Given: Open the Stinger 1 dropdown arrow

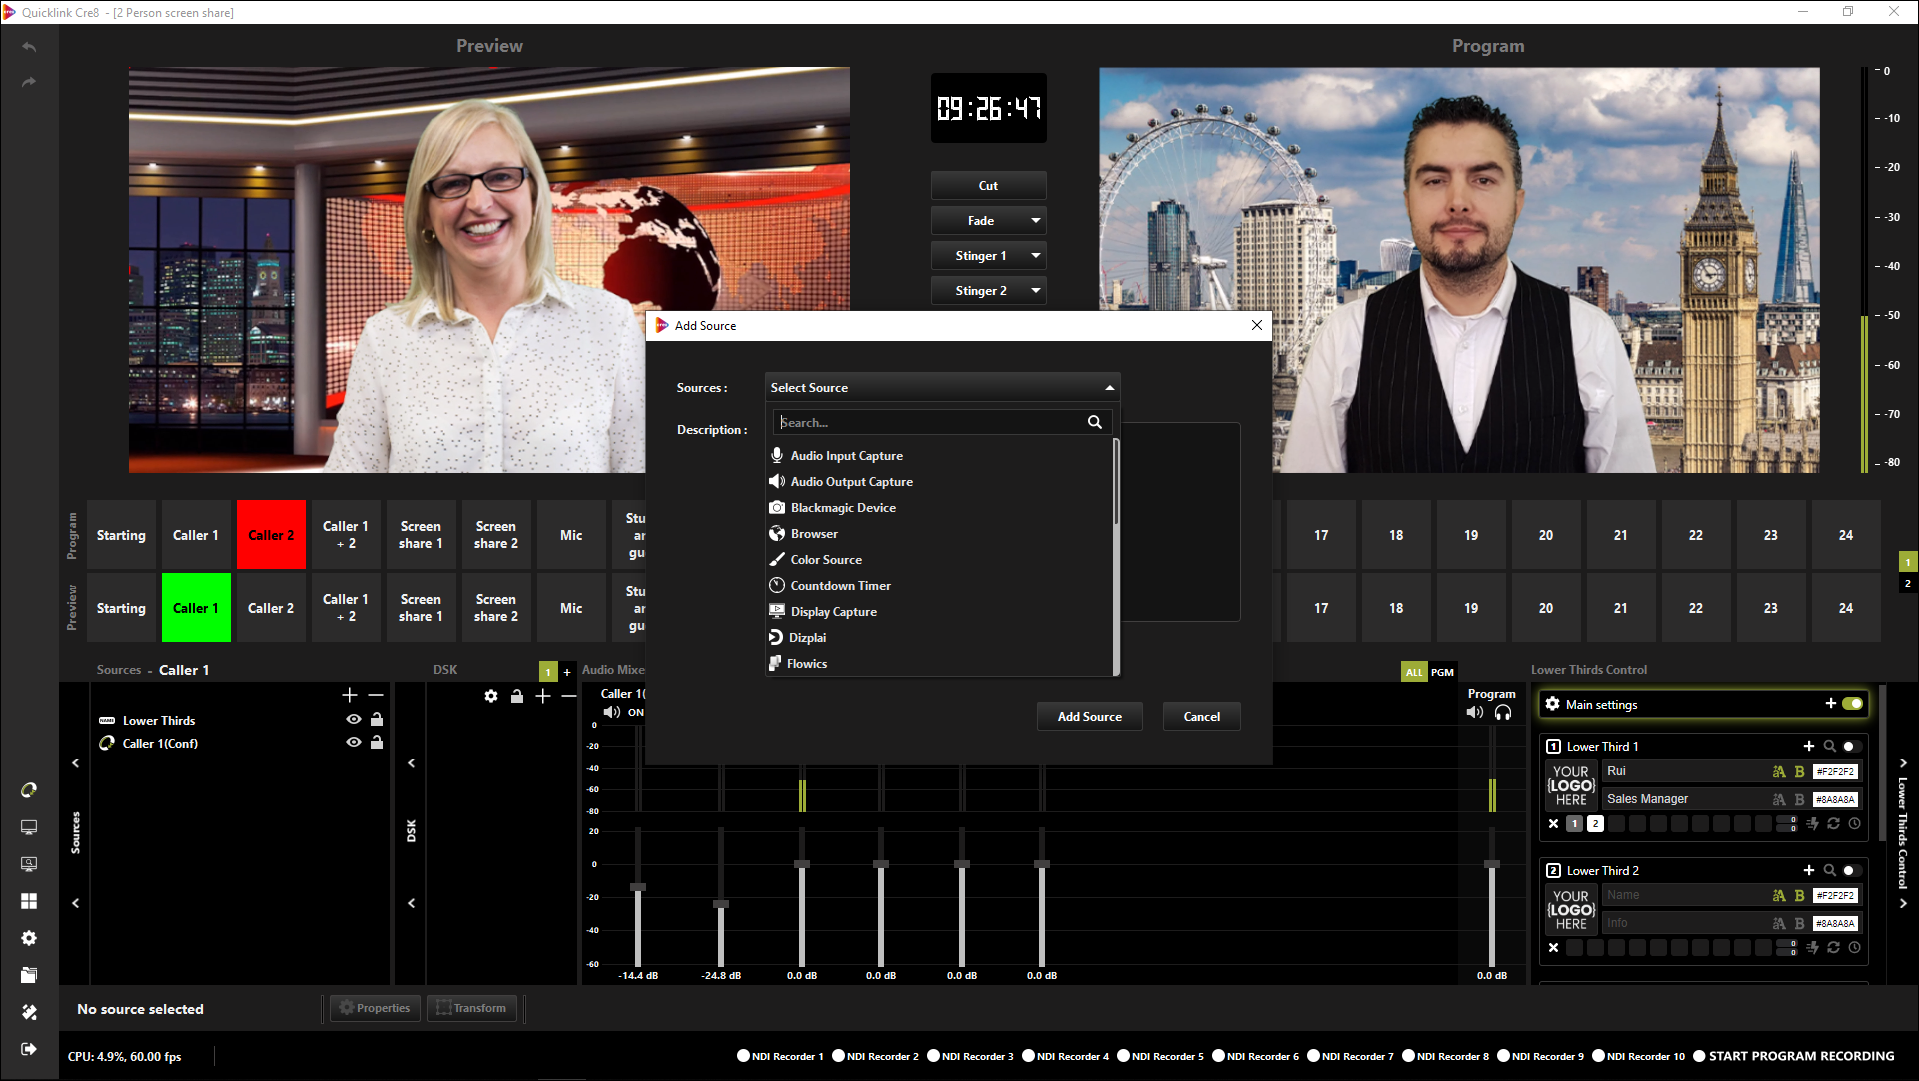Looking at the screenshot, I should pyautogui.click(x=1035, y=256).
